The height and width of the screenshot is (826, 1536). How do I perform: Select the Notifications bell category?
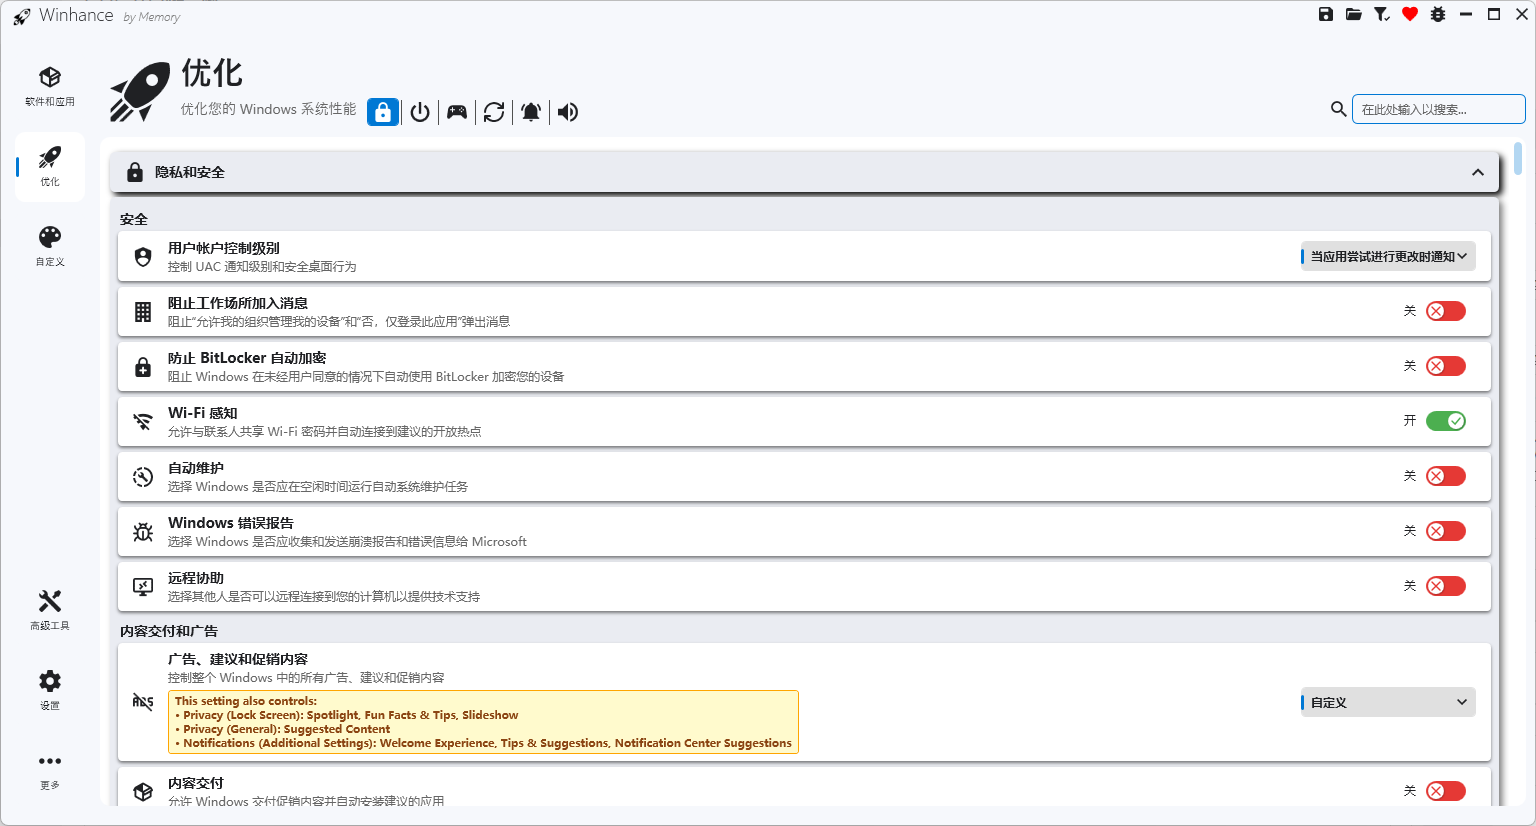pyautogui.click(x=530, y=112)
